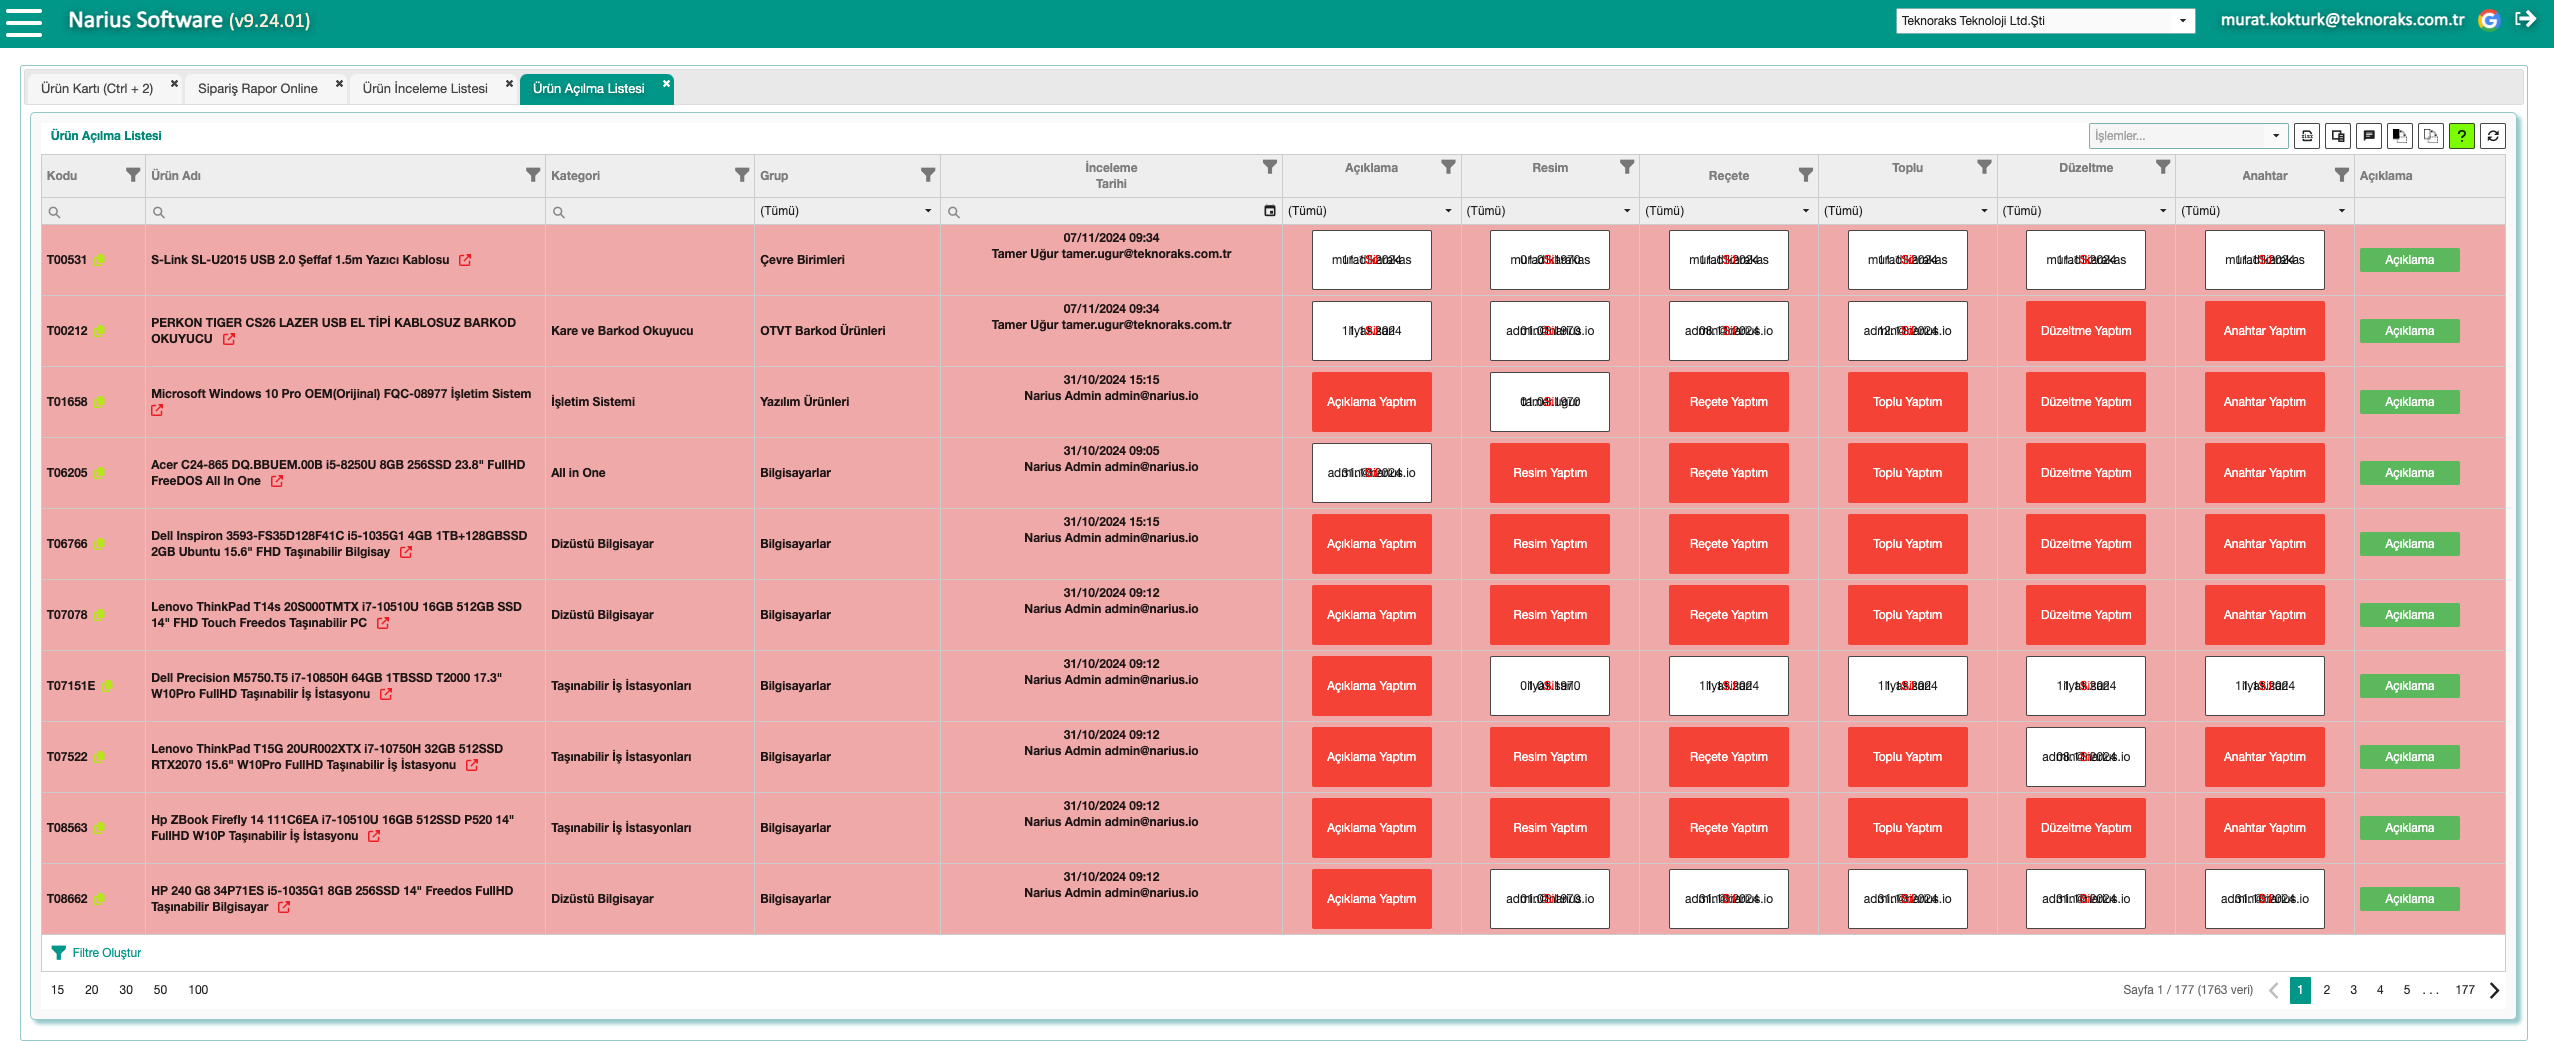Screen dimensions: 2554x1041
Task: Open the Teknoraks Teknoloji company selector
Action: click(x=2044, y=21)
